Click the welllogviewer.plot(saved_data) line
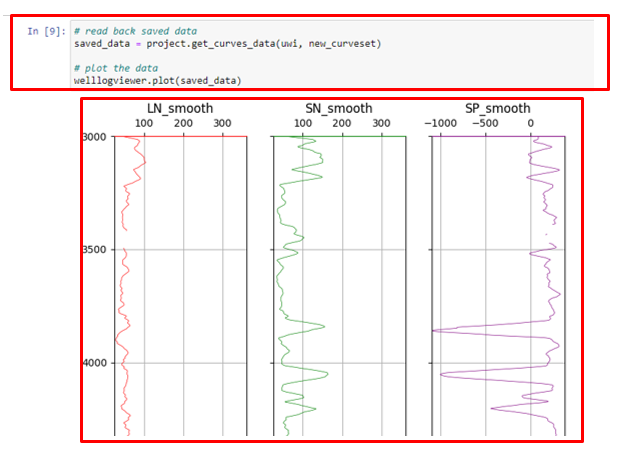The width and height of the screenshot is (619, 453). click(158, 80)
